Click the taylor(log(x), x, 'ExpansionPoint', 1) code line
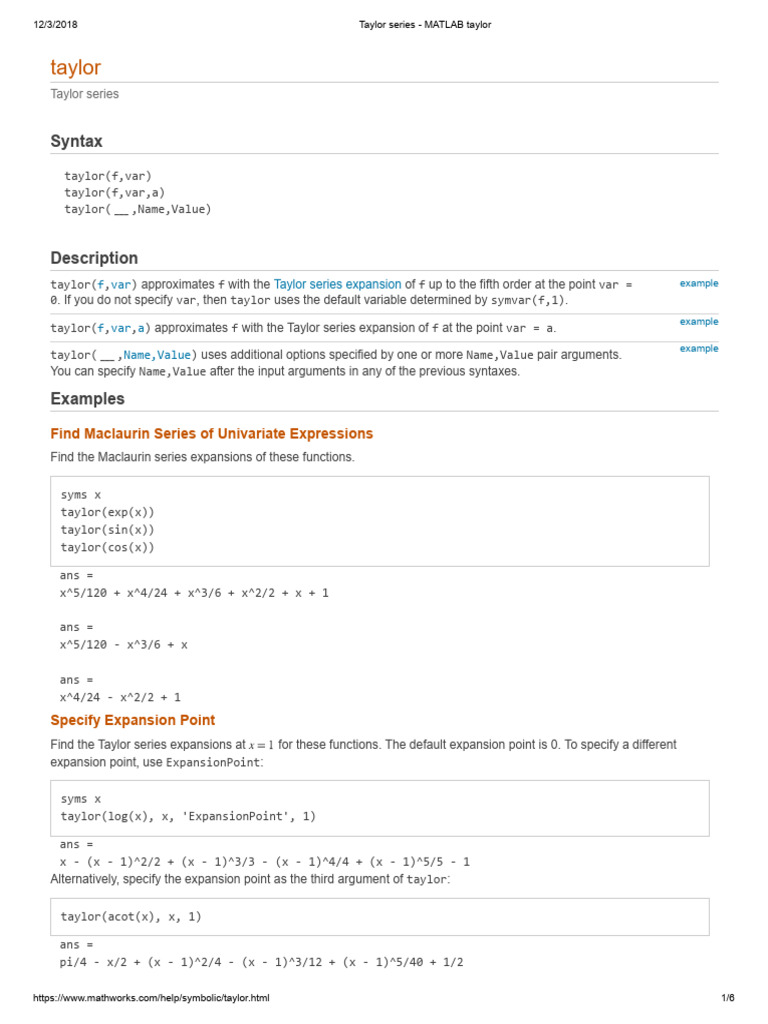 point(188,816)
